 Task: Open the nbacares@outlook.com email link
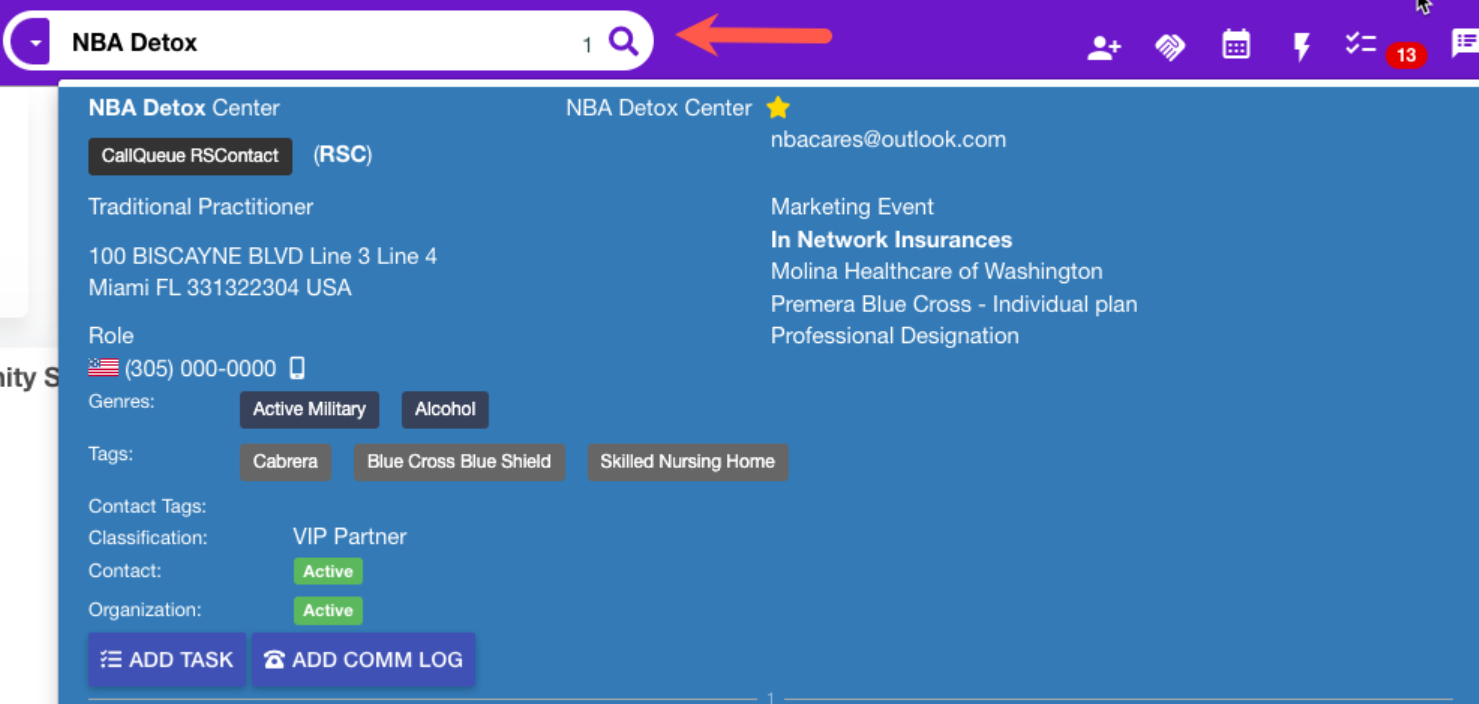(x=888, y=140)
